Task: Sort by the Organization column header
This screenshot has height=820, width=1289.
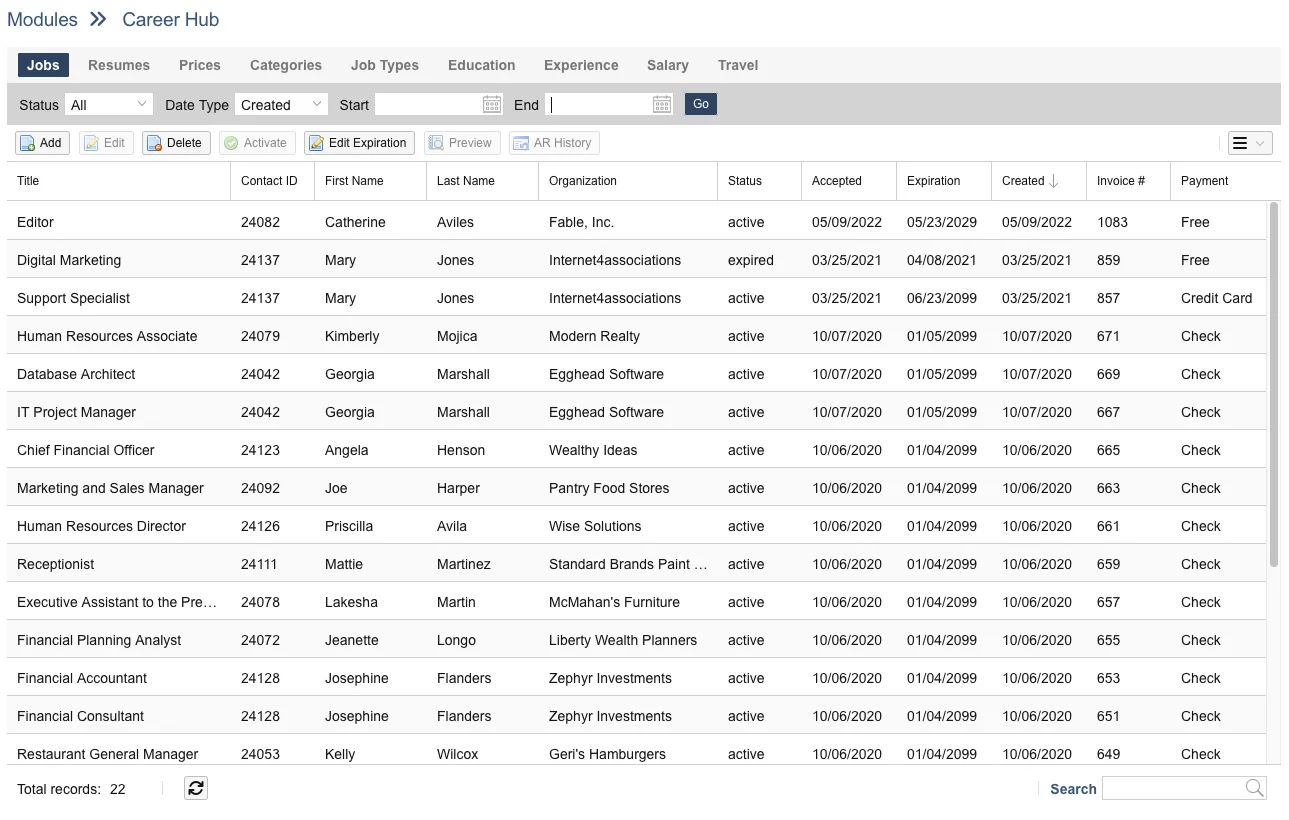Action: [x=583, y=181]
